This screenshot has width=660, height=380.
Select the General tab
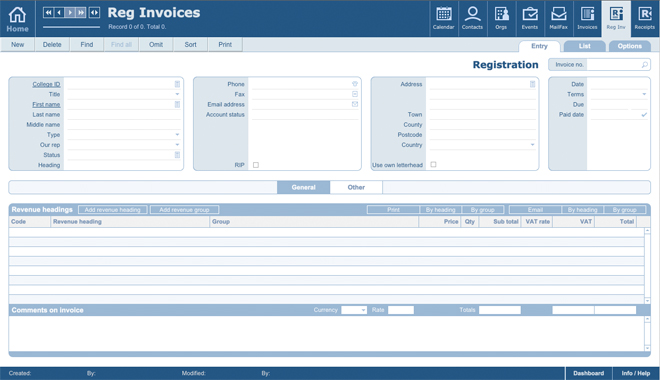click(x=303, y=187)
